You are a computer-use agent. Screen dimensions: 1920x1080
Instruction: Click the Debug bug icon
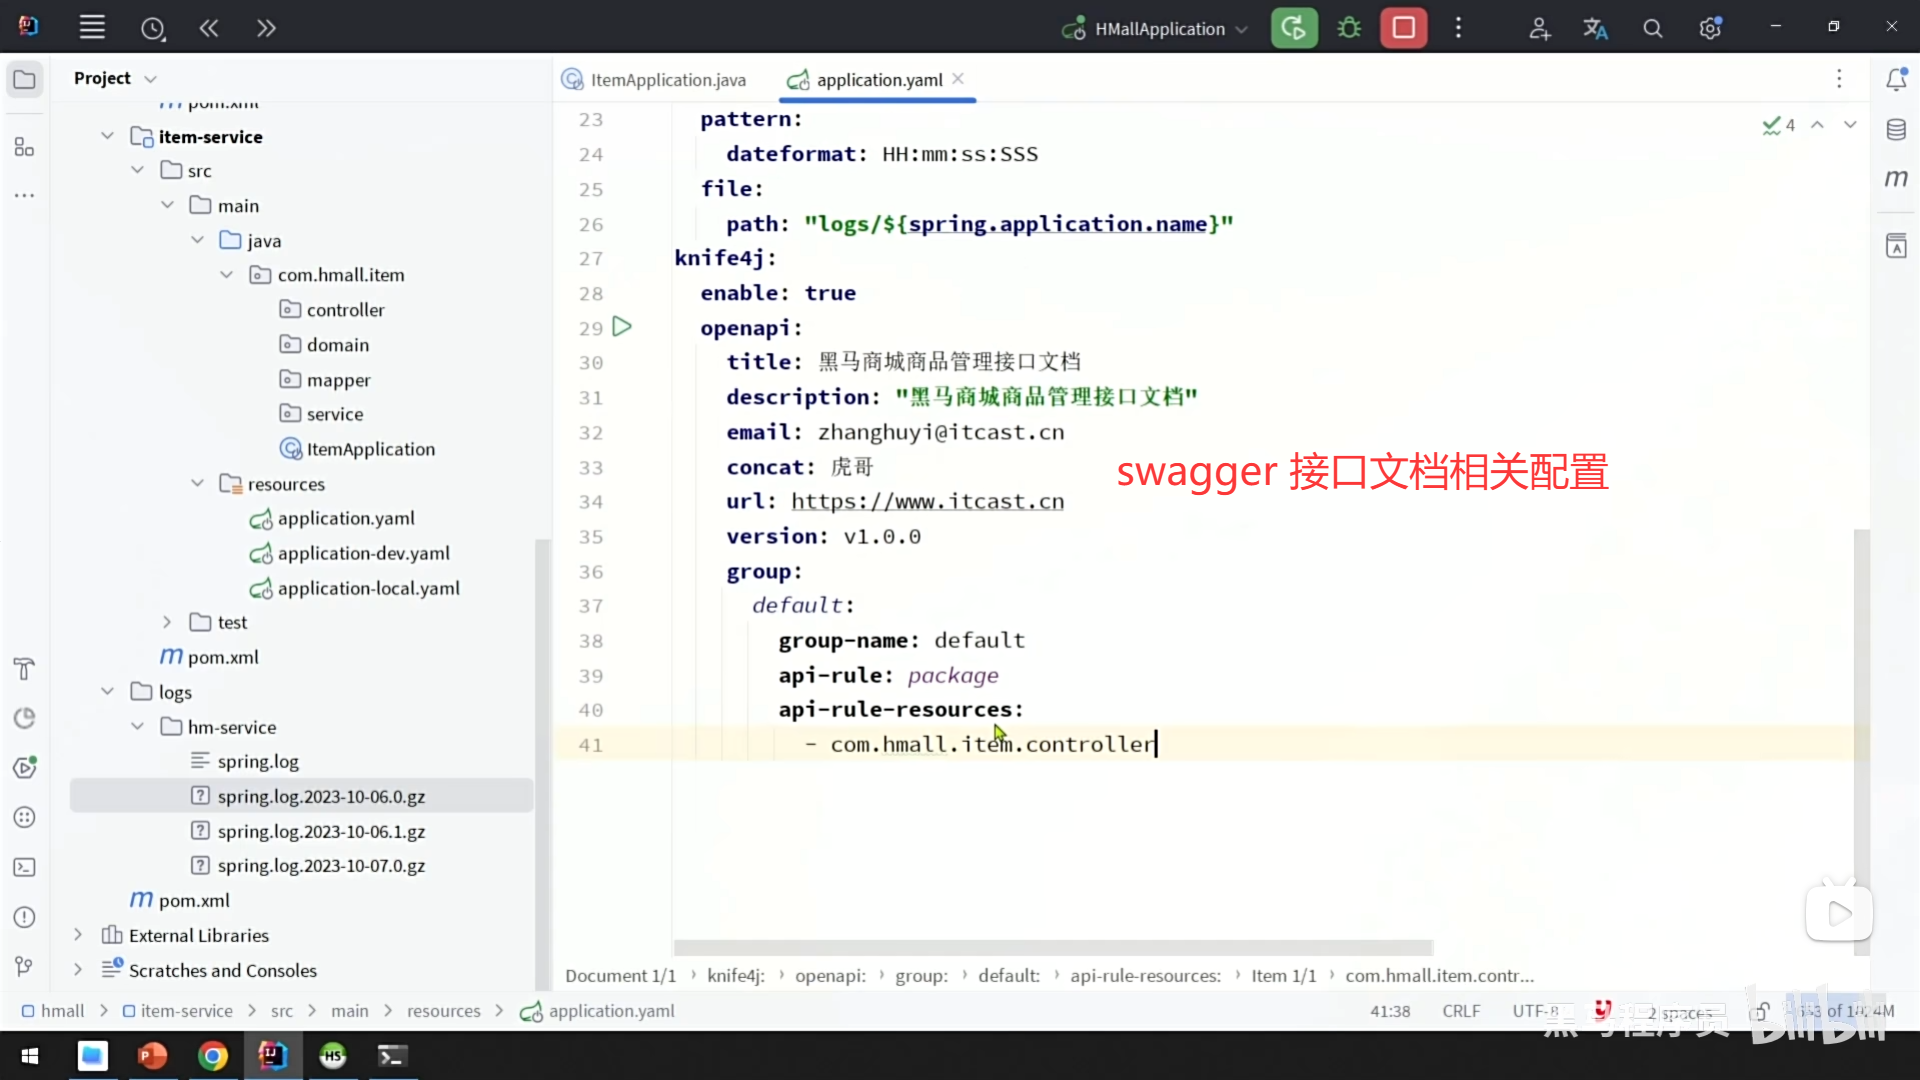(x=1349, y=28)
